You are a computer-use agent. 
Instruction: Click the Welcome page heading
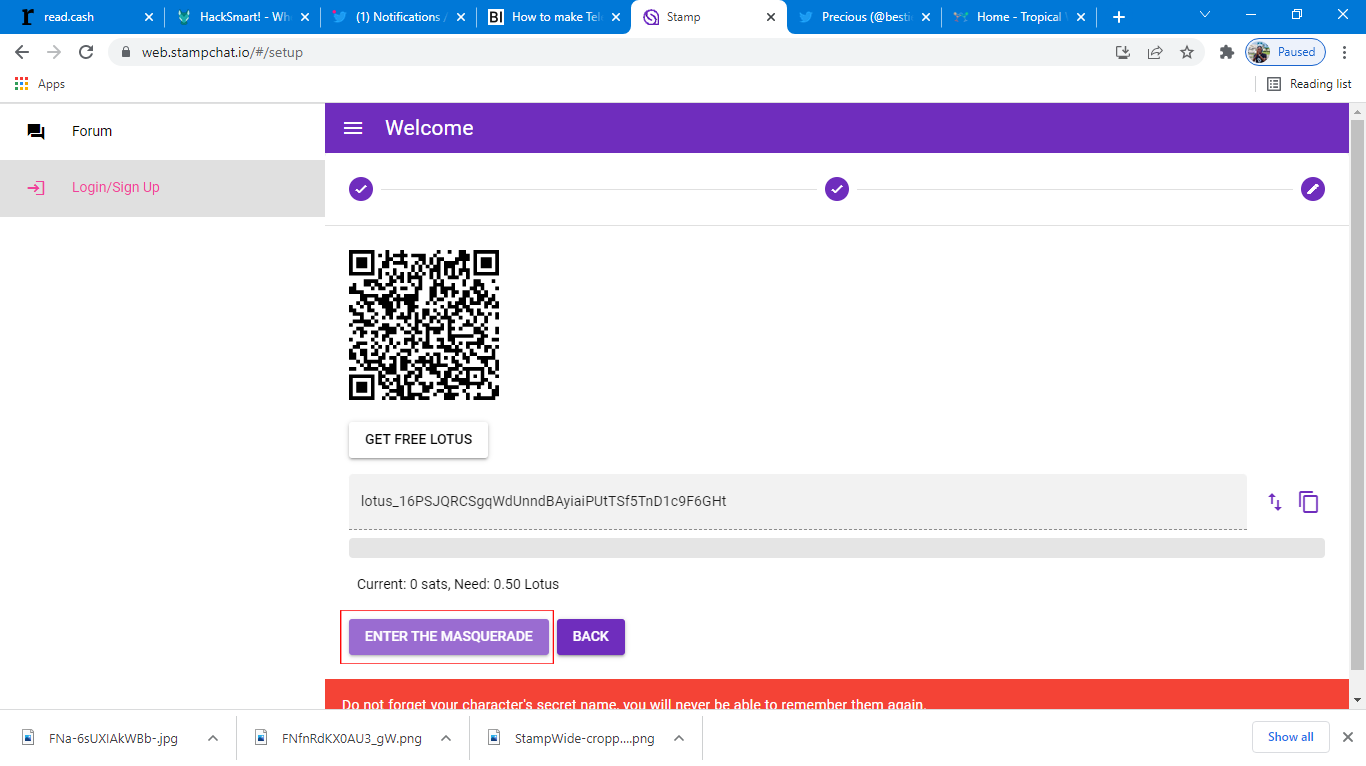pyautogui.click(x=429, y=128)
